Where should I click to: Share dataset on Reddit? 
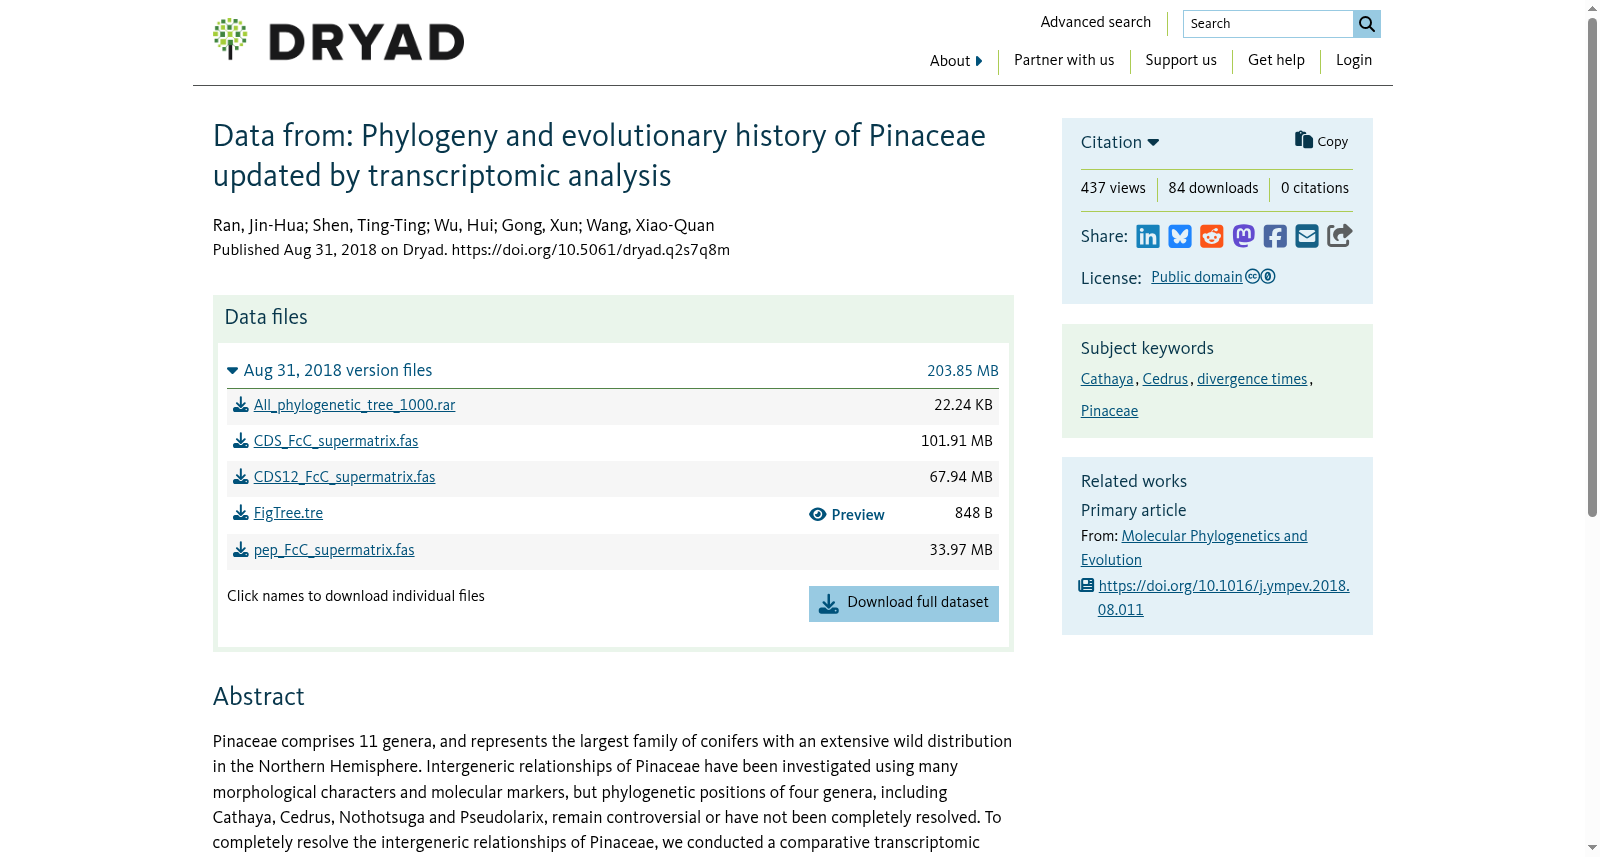point(1212,236)
